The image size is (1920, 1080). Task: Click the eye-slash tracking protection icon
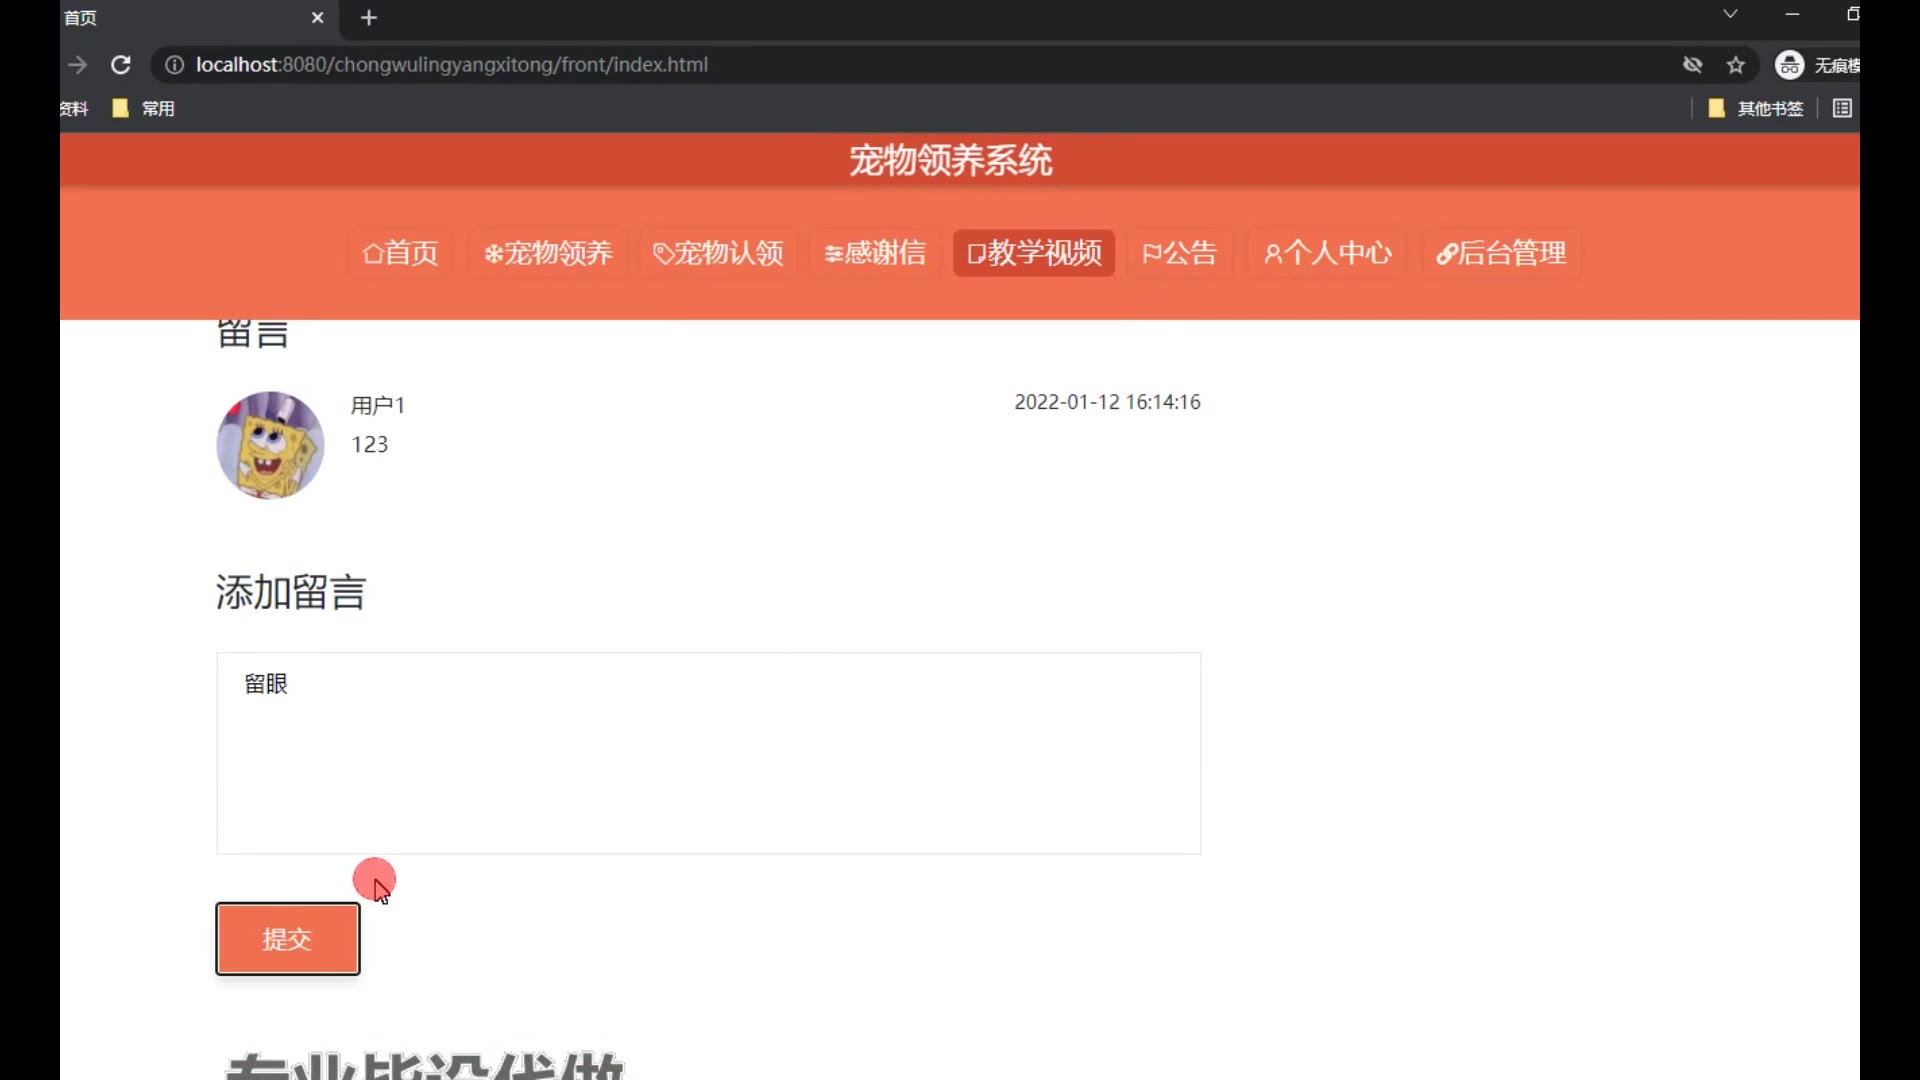pos(1692,65)
